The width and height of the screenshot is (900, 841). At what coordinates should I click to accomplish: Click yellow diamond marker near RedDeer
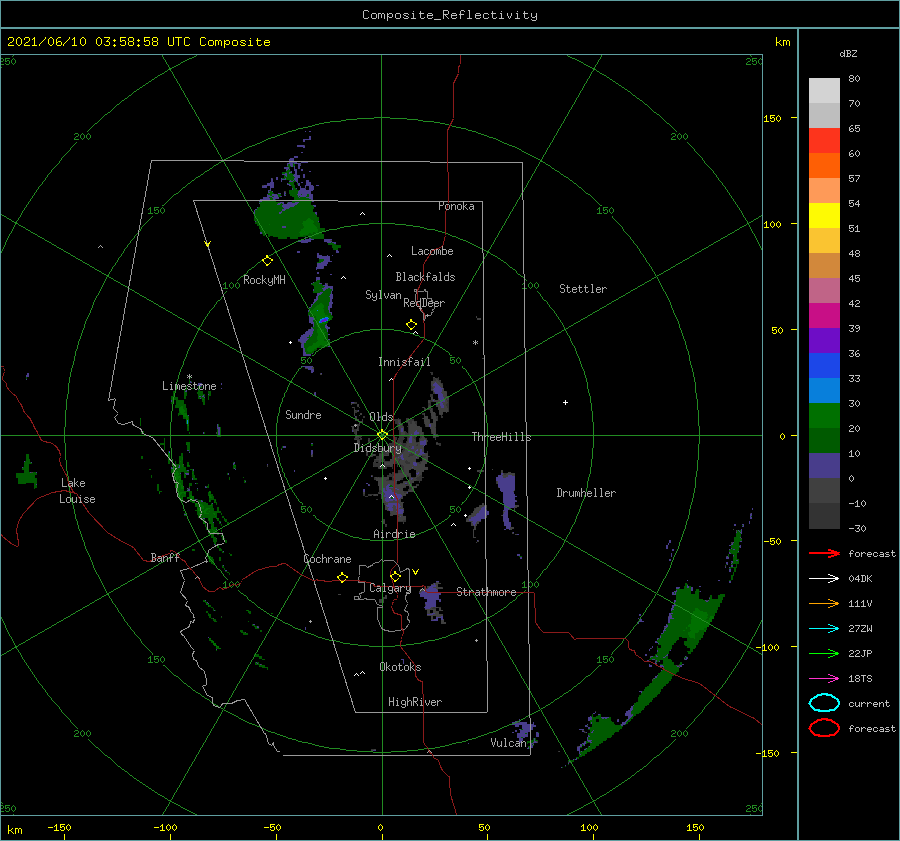pyautogui.click(x=411, y=325)
